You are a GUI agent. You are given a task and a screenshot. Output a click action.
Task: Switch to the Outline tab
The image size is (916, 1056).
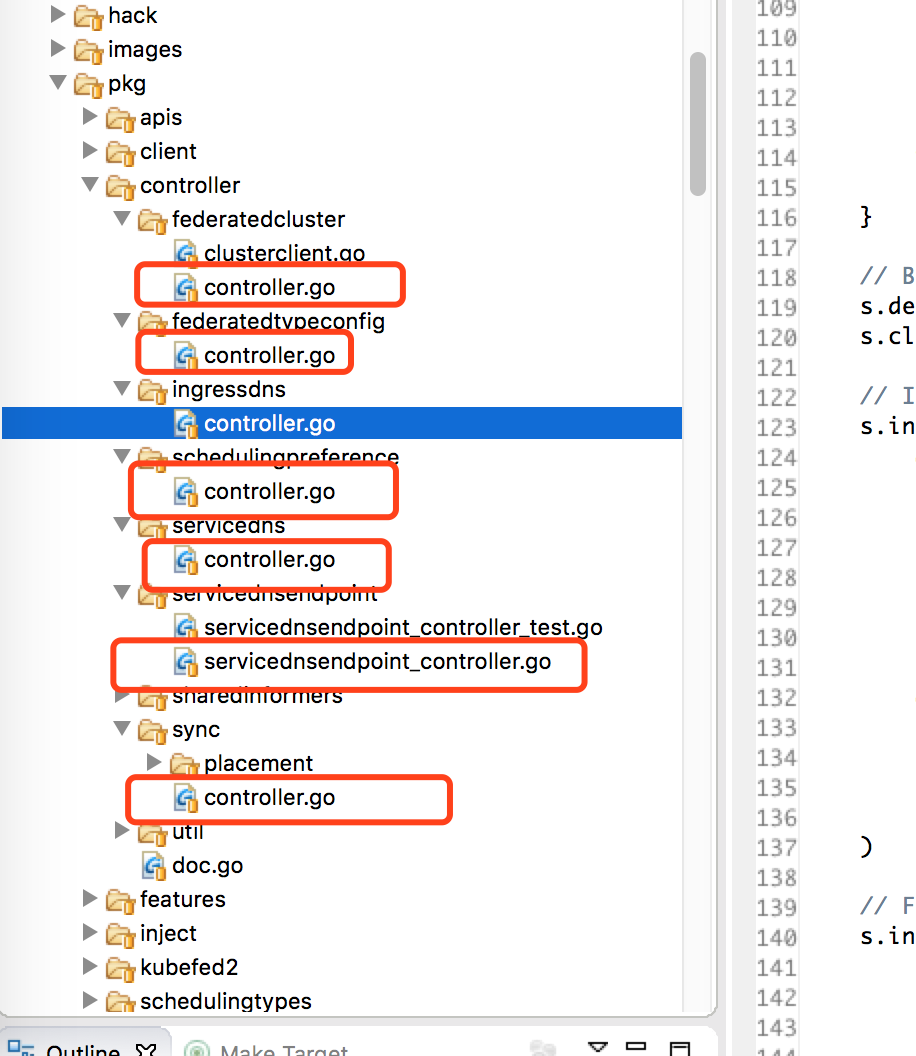pos(83,1050)
